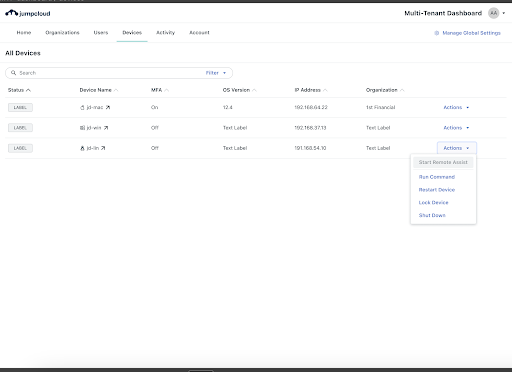Open jd-win via its external link arrow
Viewport: 512px width, 372px height.
click(106, 128)
